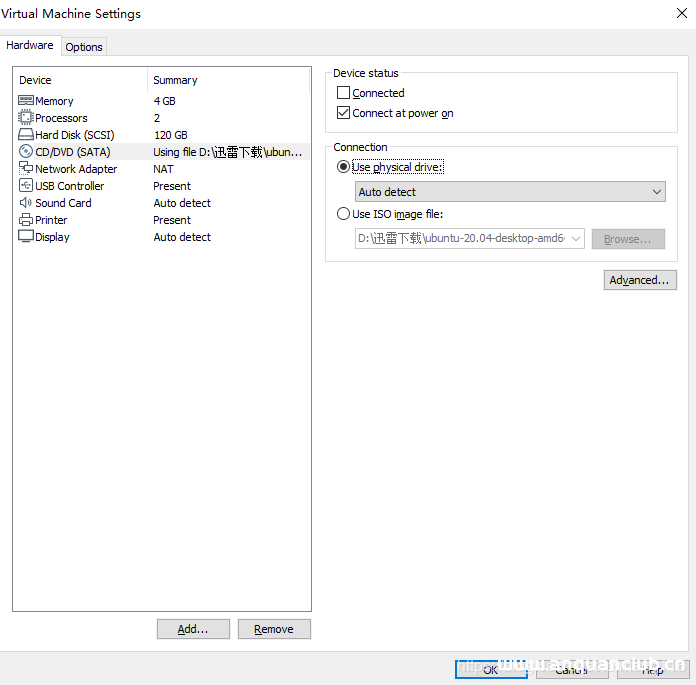This screenshot has width=696, height=685.
Task: Select the Hard Disk (SCSI) icon
Action: pos(26,135)
